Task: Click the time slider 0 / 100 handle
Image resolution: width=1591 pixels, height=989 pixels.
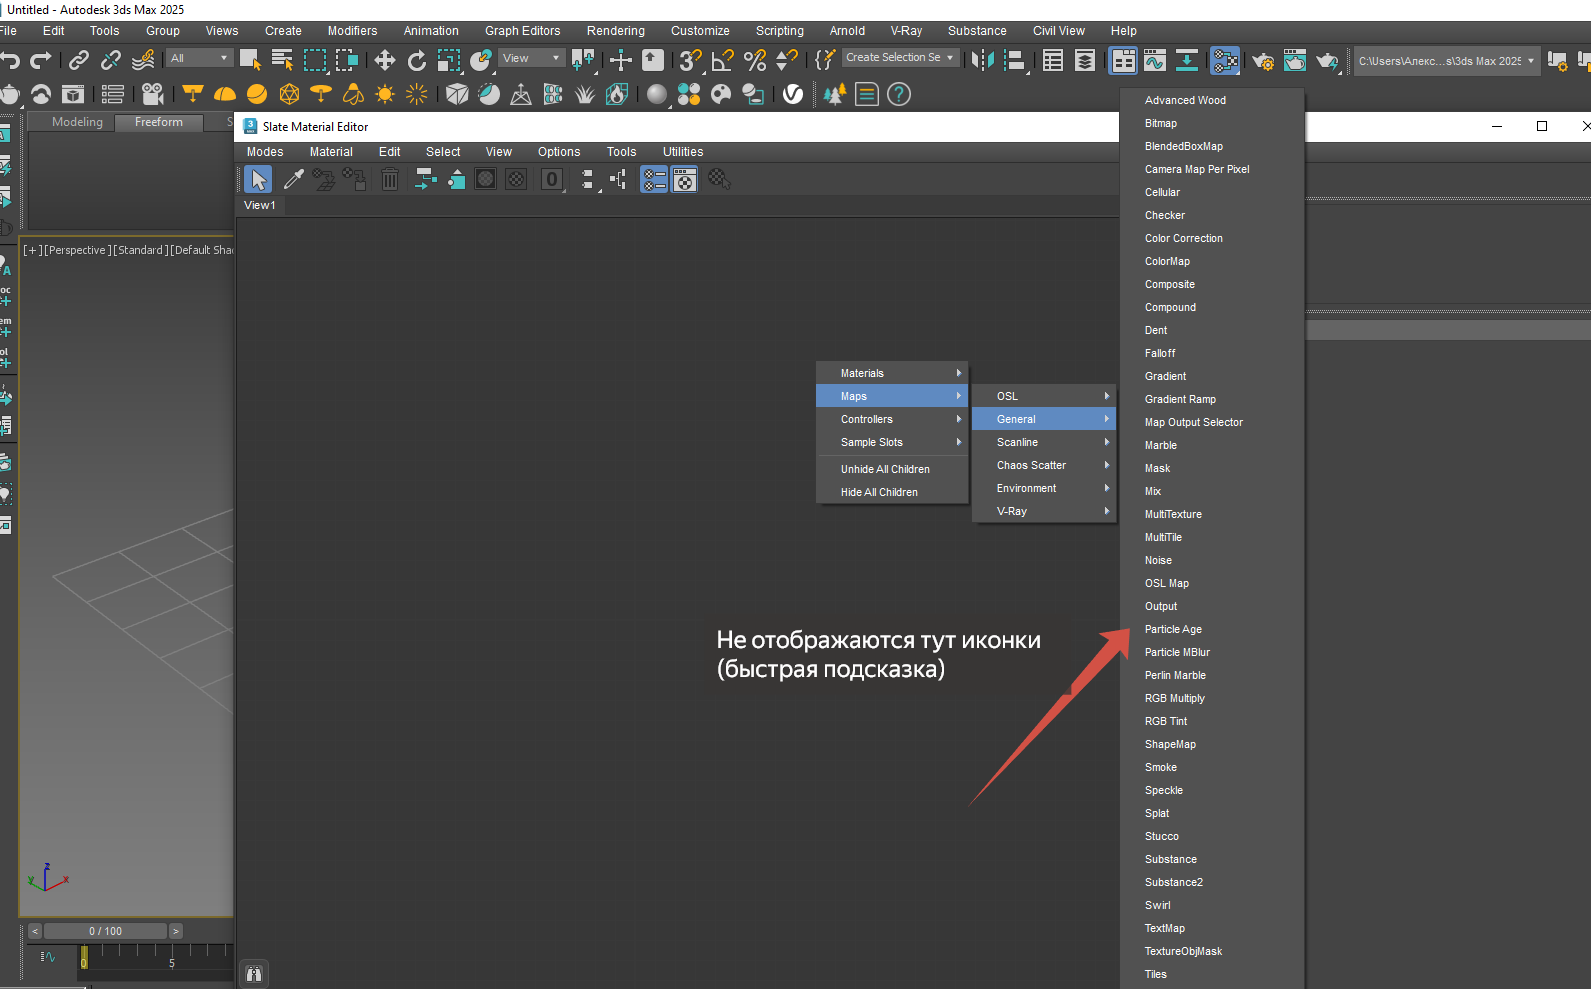Action: [x=105, y=931]
